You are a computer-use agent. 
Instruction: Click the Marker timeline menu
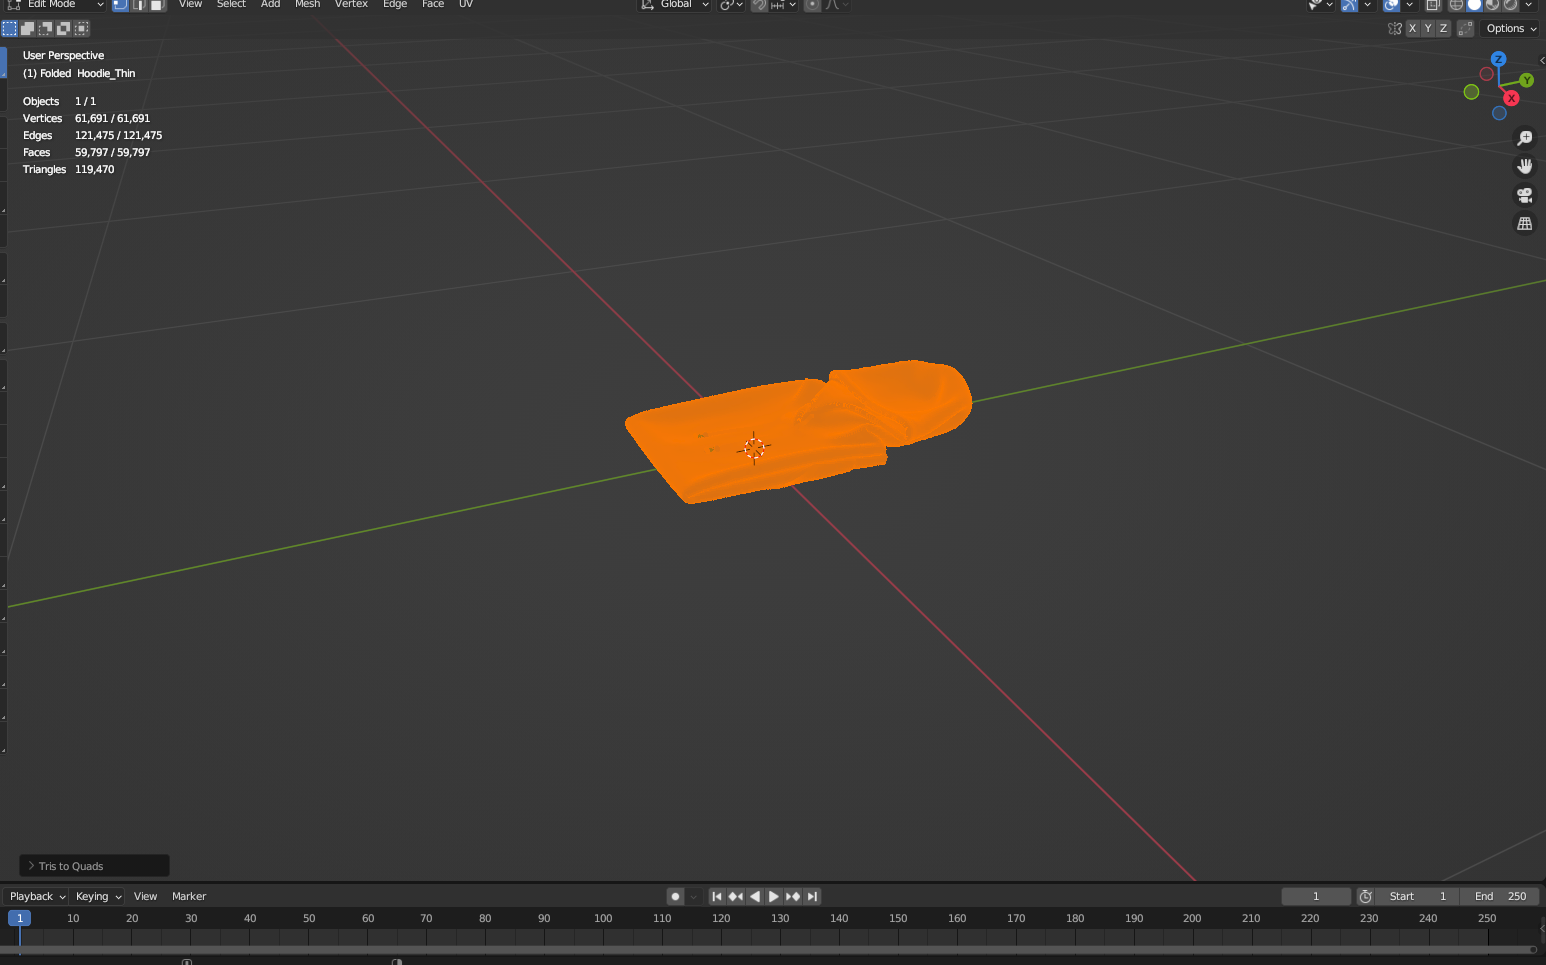189,896
